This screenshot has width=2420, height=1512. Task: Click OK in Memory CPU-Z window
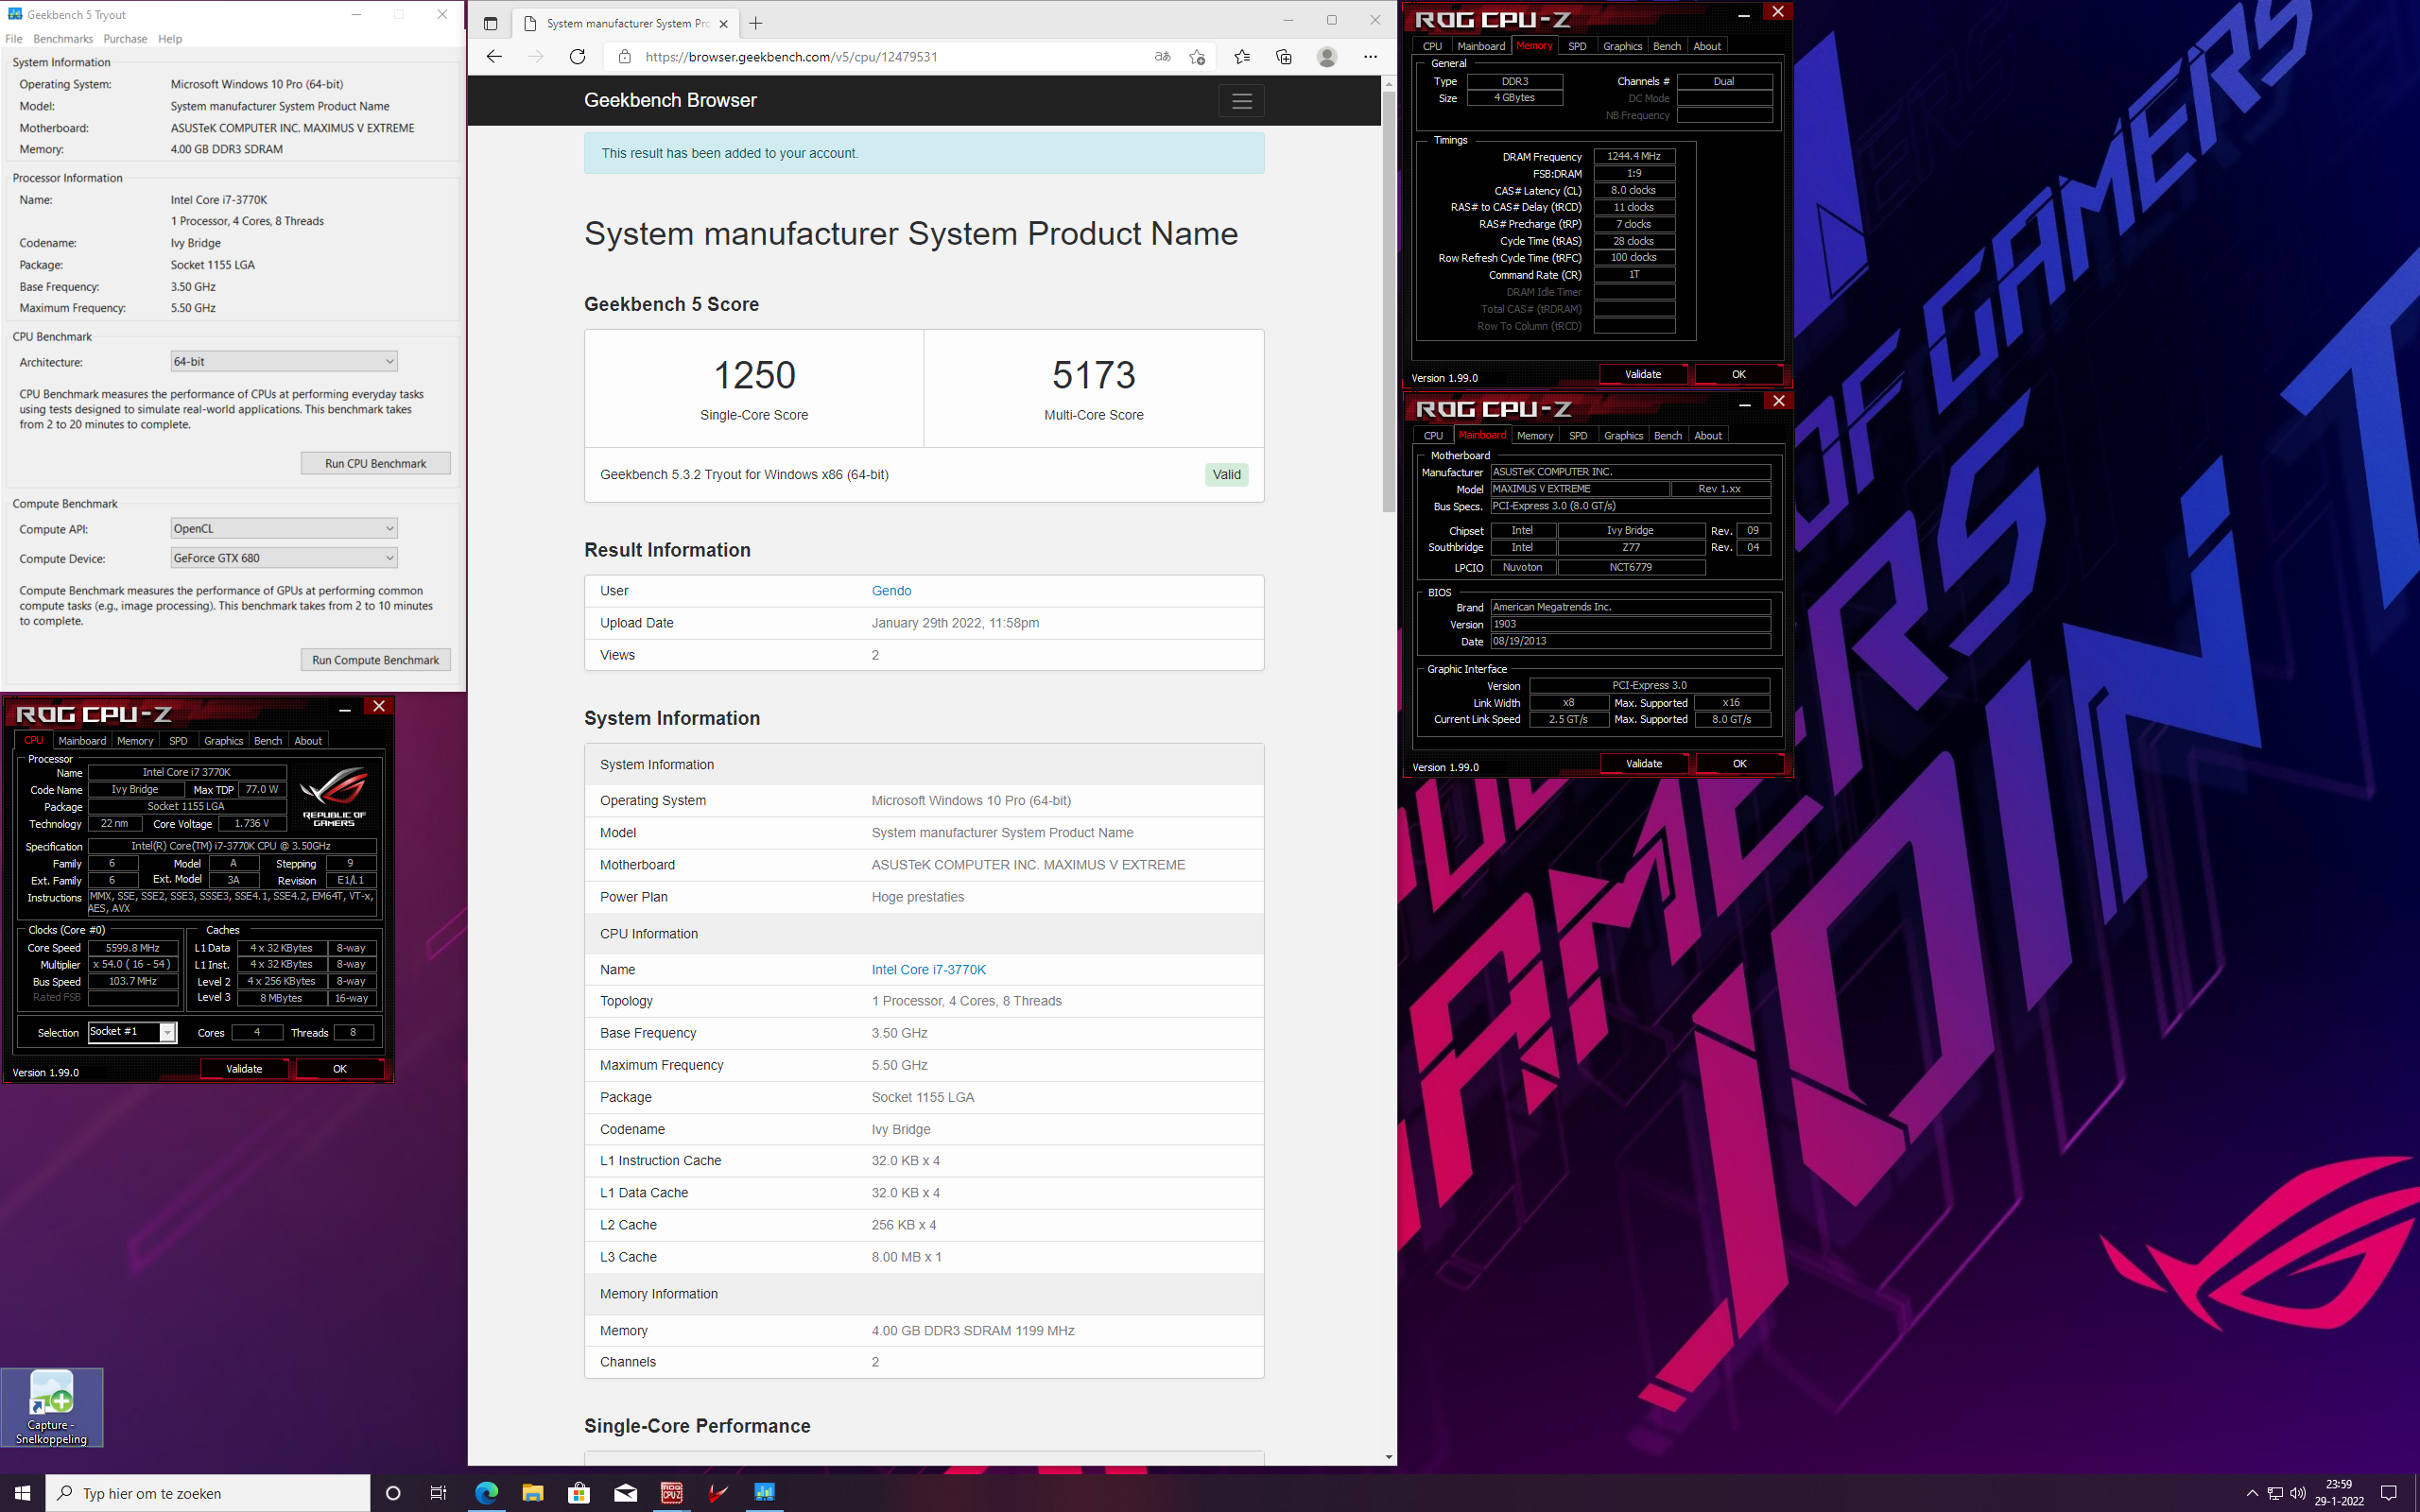coord(1739,374)
